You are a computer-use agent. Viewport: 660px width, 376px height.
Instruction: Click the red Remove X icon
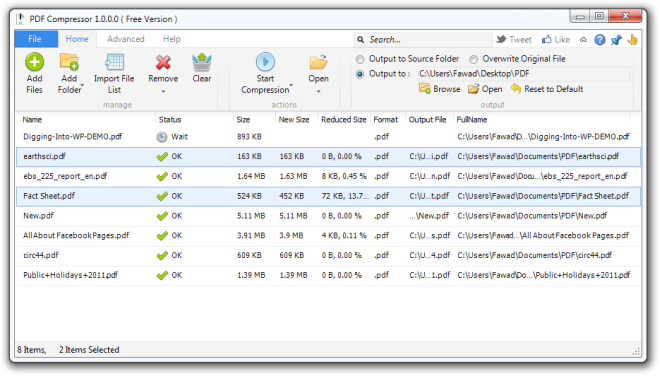pos(163,62)
